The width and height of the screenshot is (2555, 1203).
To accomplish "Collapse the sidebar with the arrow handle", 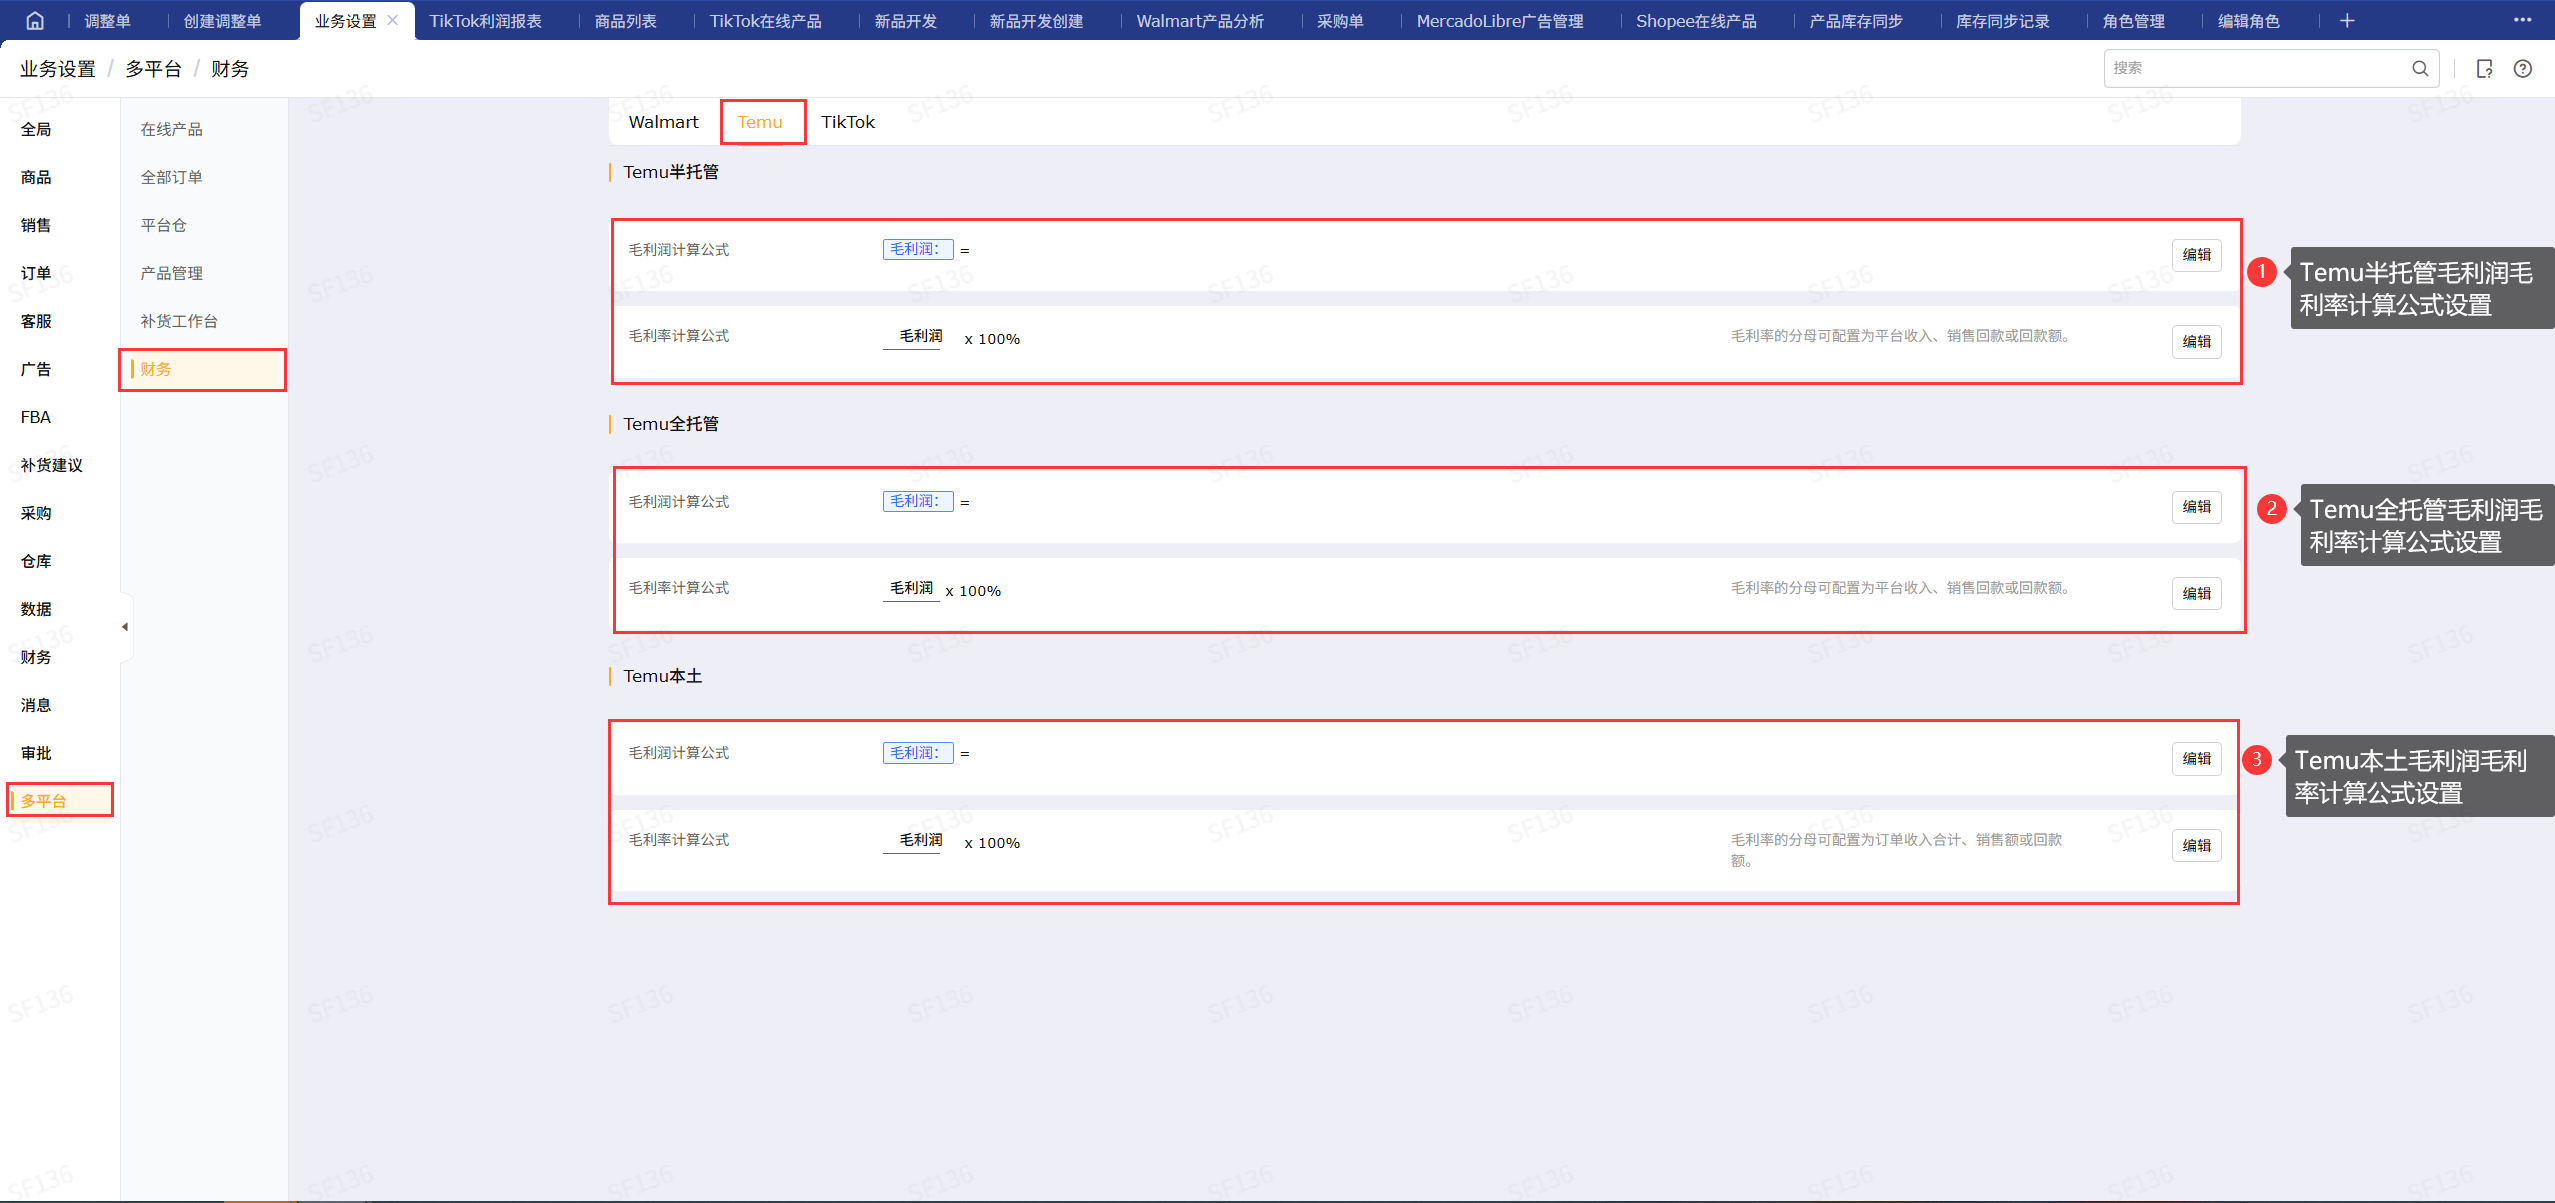I will pyautogui.click(x=125, y=627).
